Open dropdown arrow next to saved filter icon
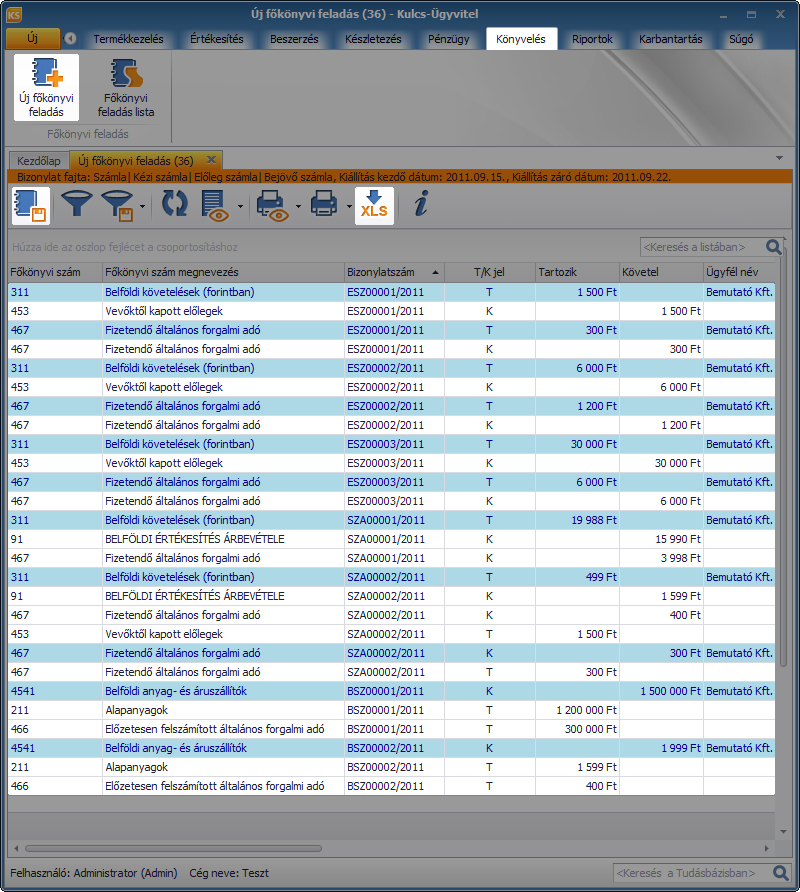 (x=142, y=207)
